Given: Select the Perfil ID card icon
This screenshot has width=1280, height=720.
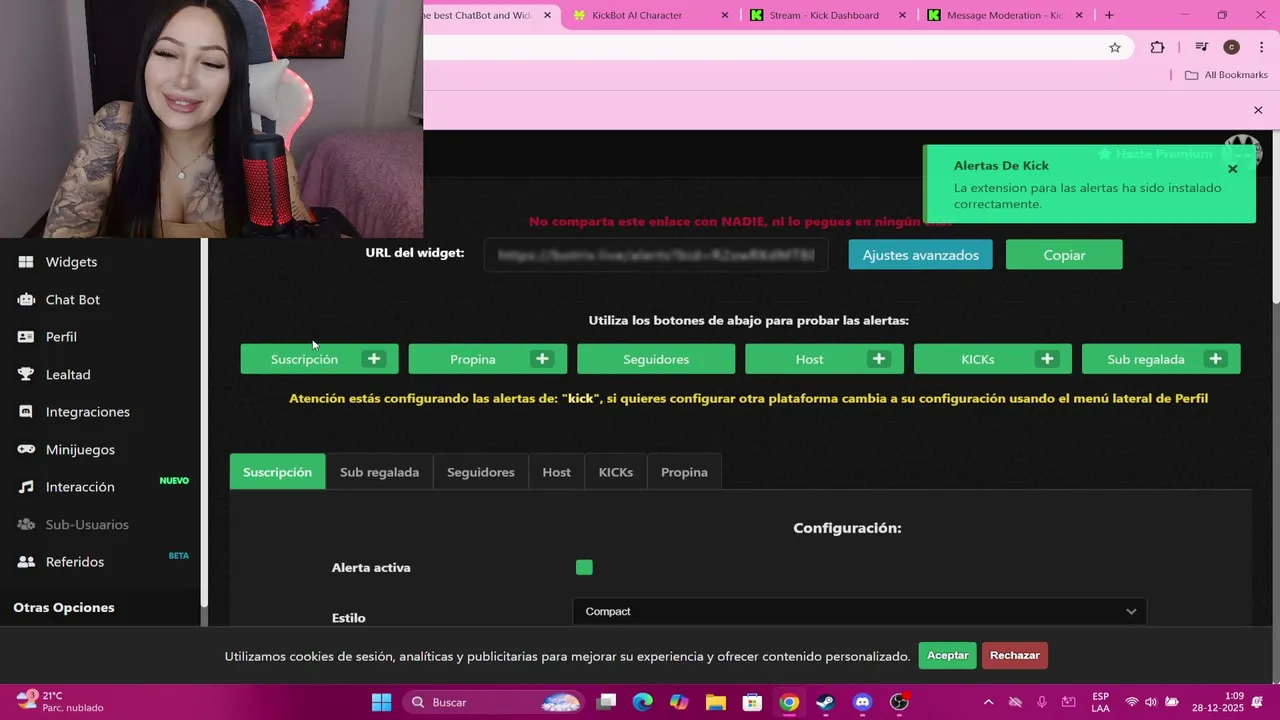Looking at the screenshot, I should coord(26,337).
